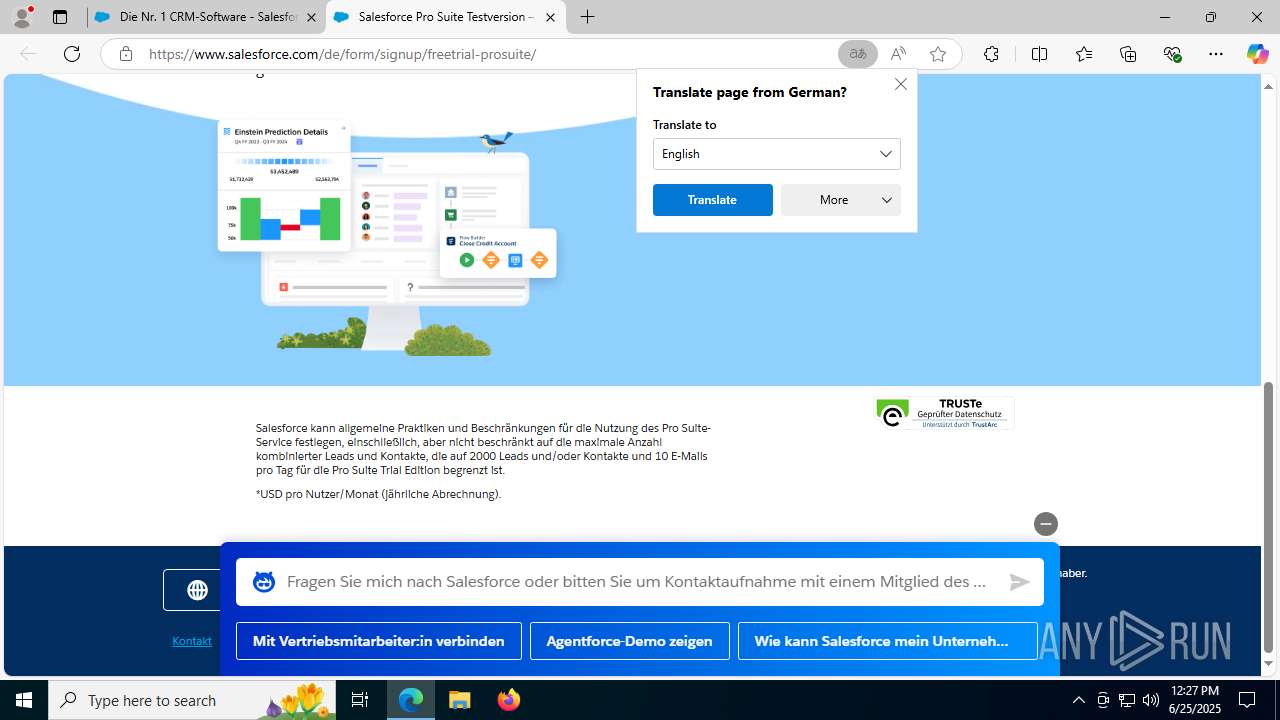Screen dimensions: 1280x720
Task: Open the network tray icon
Action: coord(1126,700)
